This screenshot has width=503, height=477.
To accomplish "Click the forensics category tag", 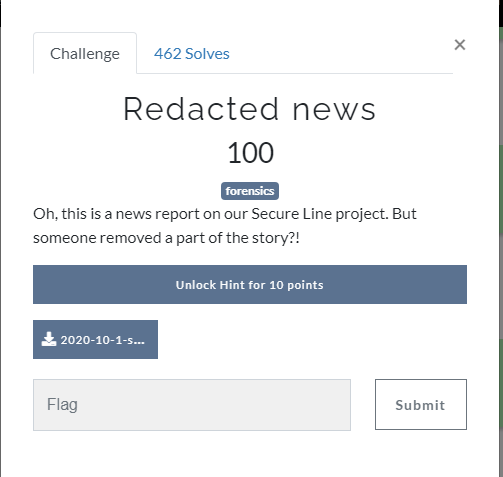I will pos(250,191).
